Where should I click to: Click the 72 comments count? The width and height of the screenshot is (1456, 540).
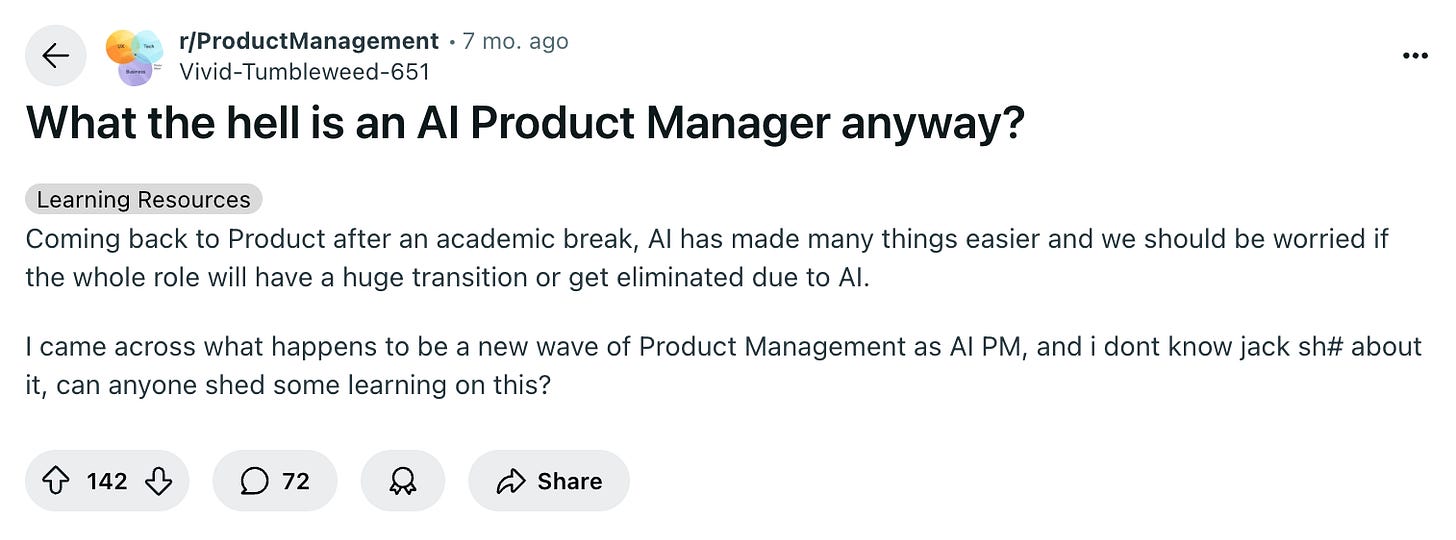(296, 481)
